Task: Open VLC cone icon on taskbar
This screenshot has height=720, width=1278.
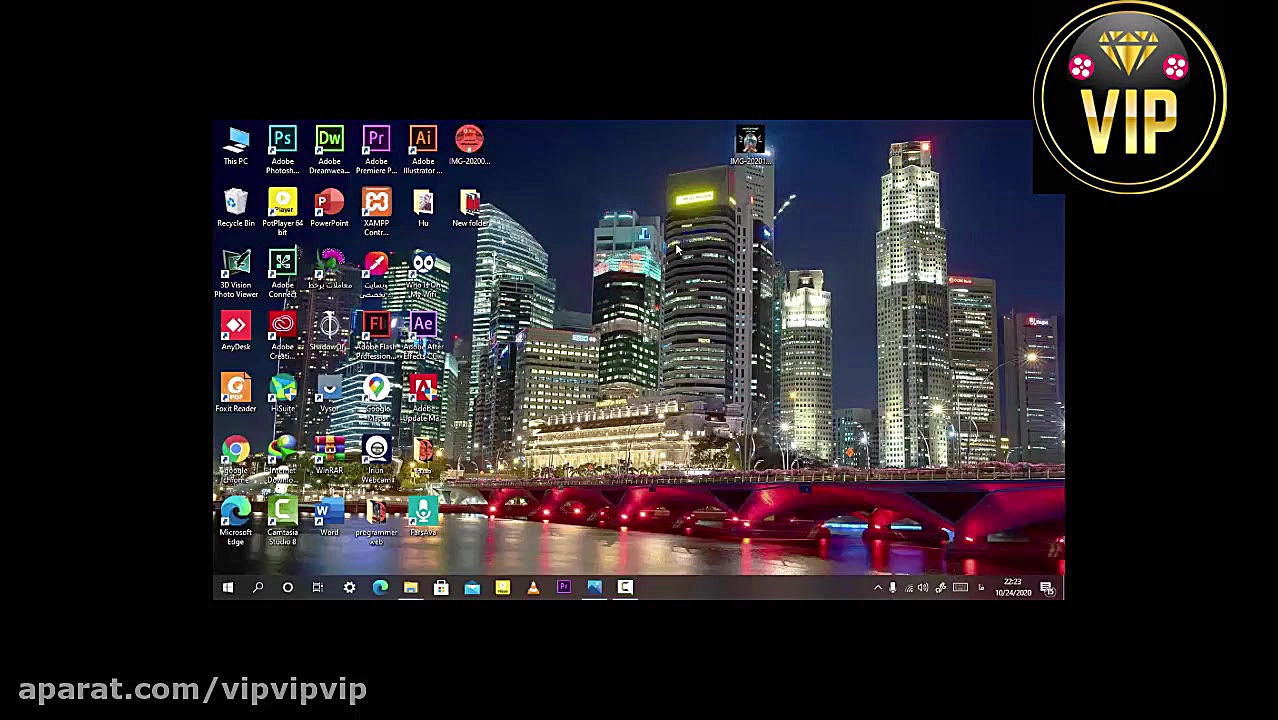Action: coord(533,587)
